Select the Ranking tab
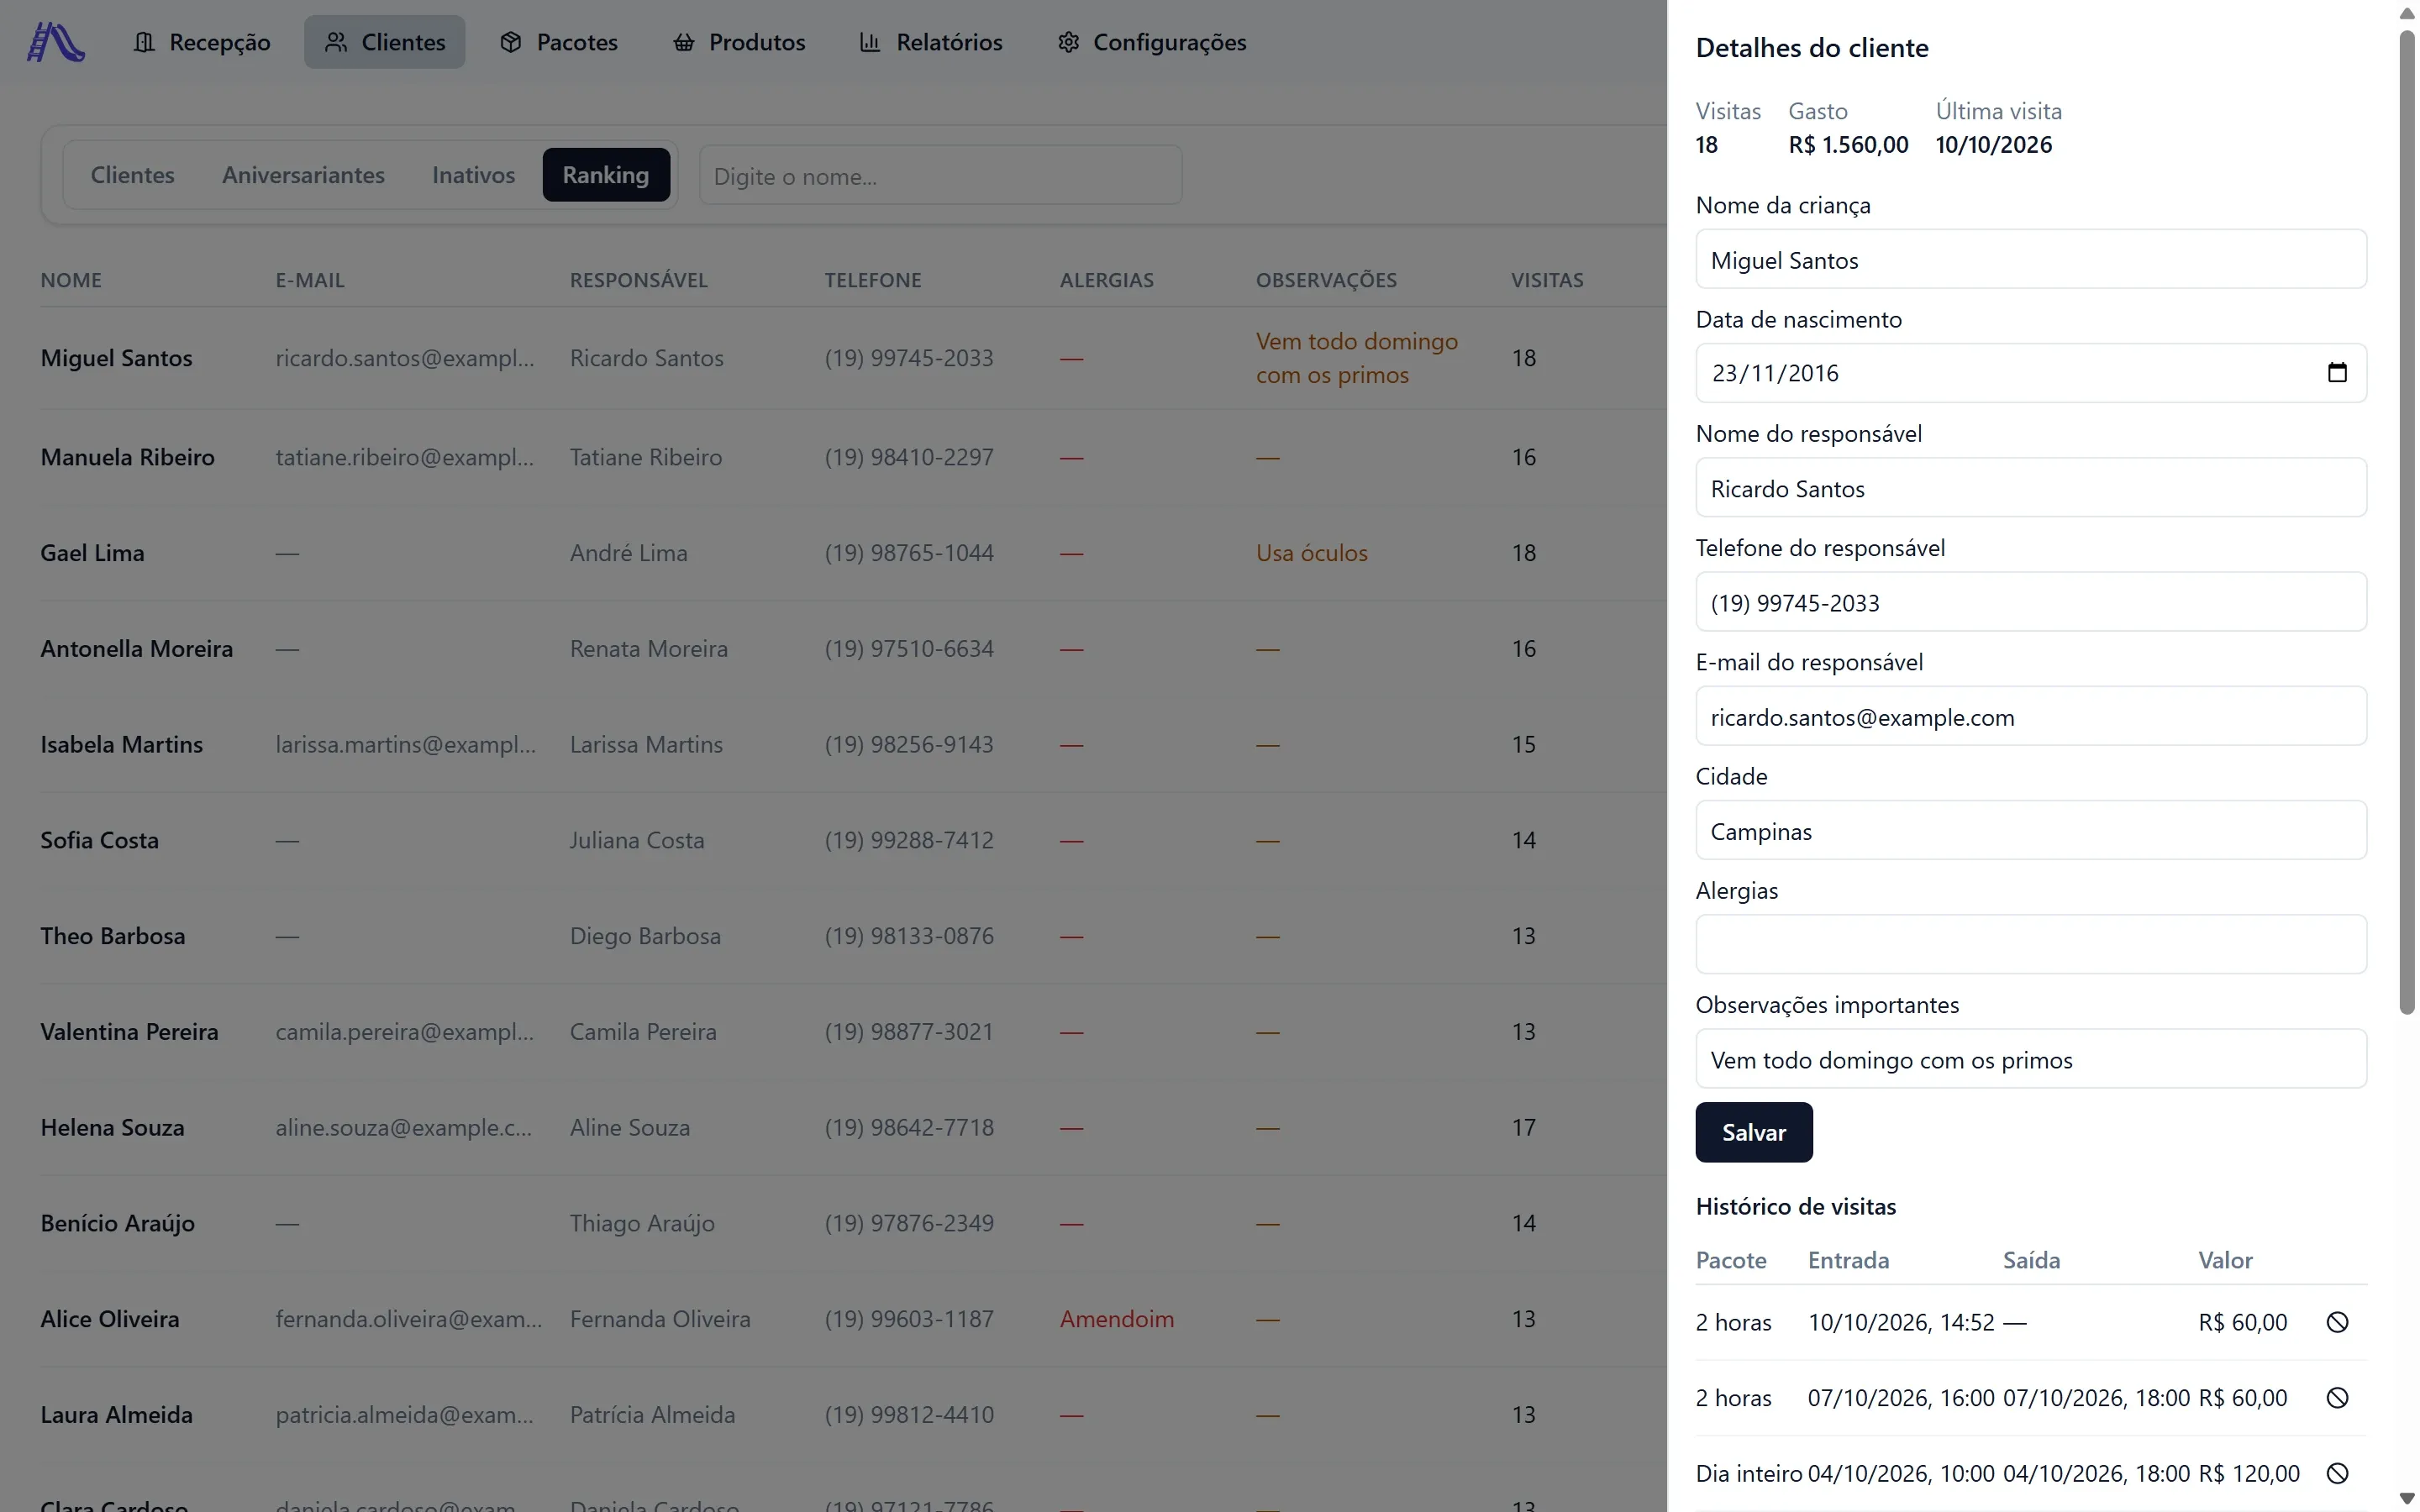 [x=606, y=175]
